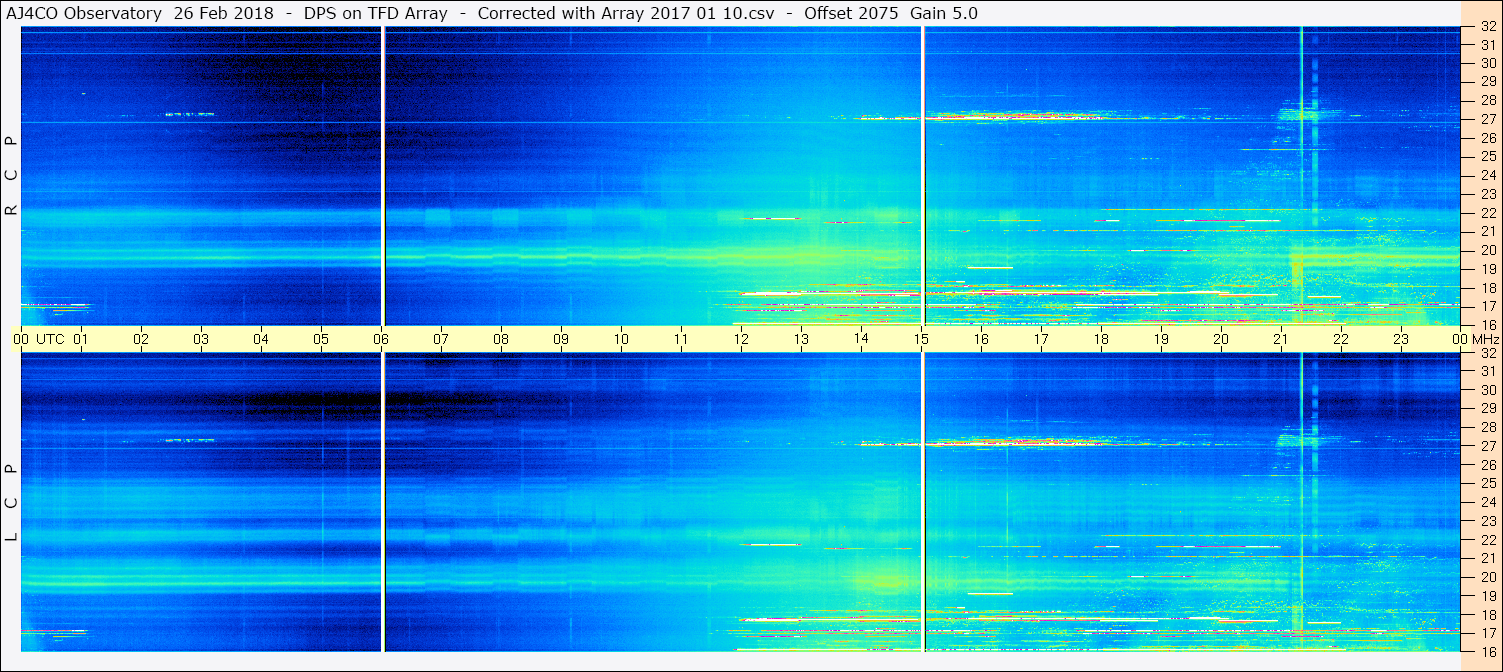Select the 16 MHz tick of LCP panel
The width and height of the screenshot is (1503, 672).
(x=1487, y=651)
